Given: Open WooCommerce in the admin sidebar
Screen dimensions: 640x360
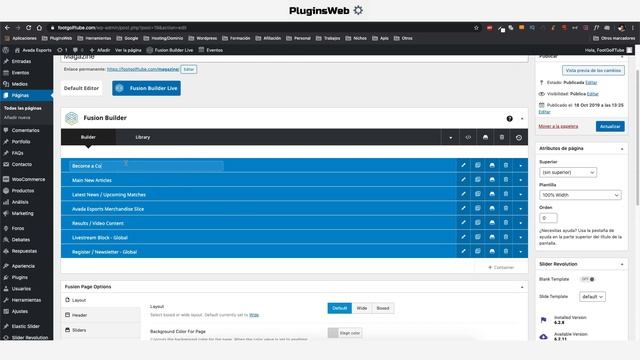Looking at the screenshot, I should click(x=27, y=179).
